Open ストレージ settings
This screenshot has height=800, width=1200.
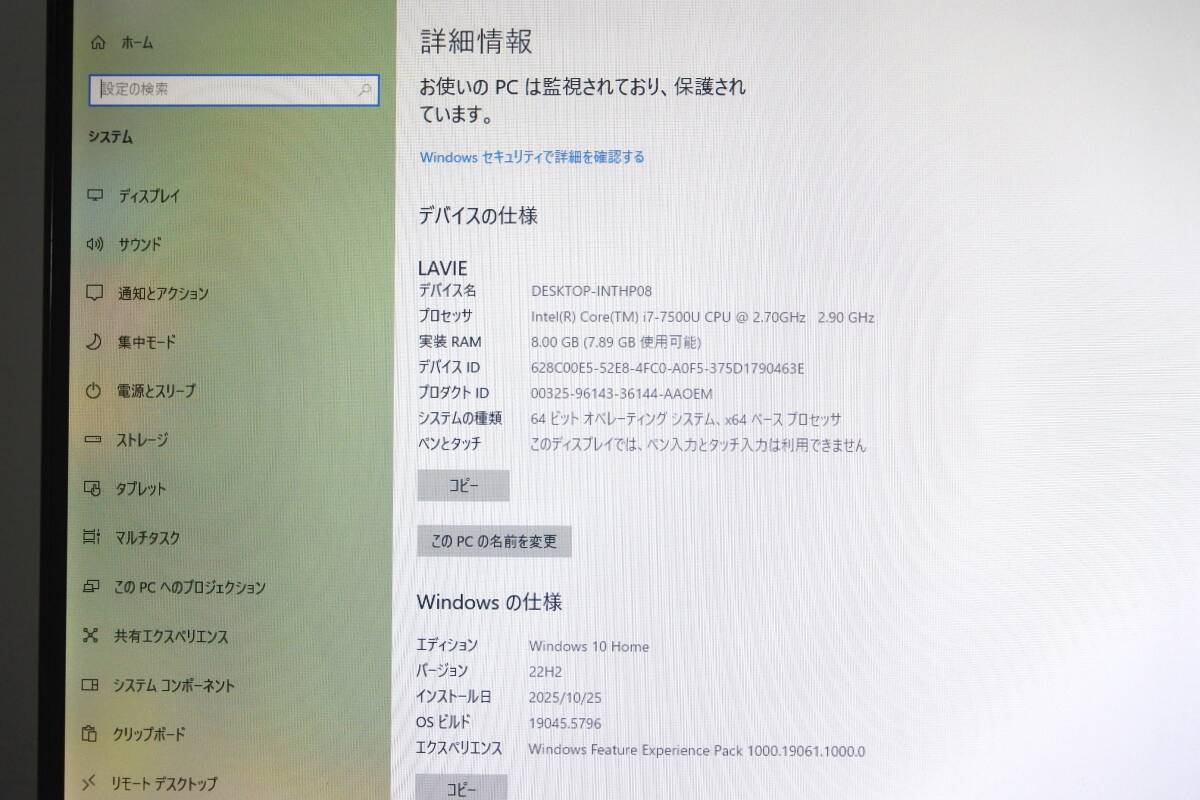click(142, 440)
